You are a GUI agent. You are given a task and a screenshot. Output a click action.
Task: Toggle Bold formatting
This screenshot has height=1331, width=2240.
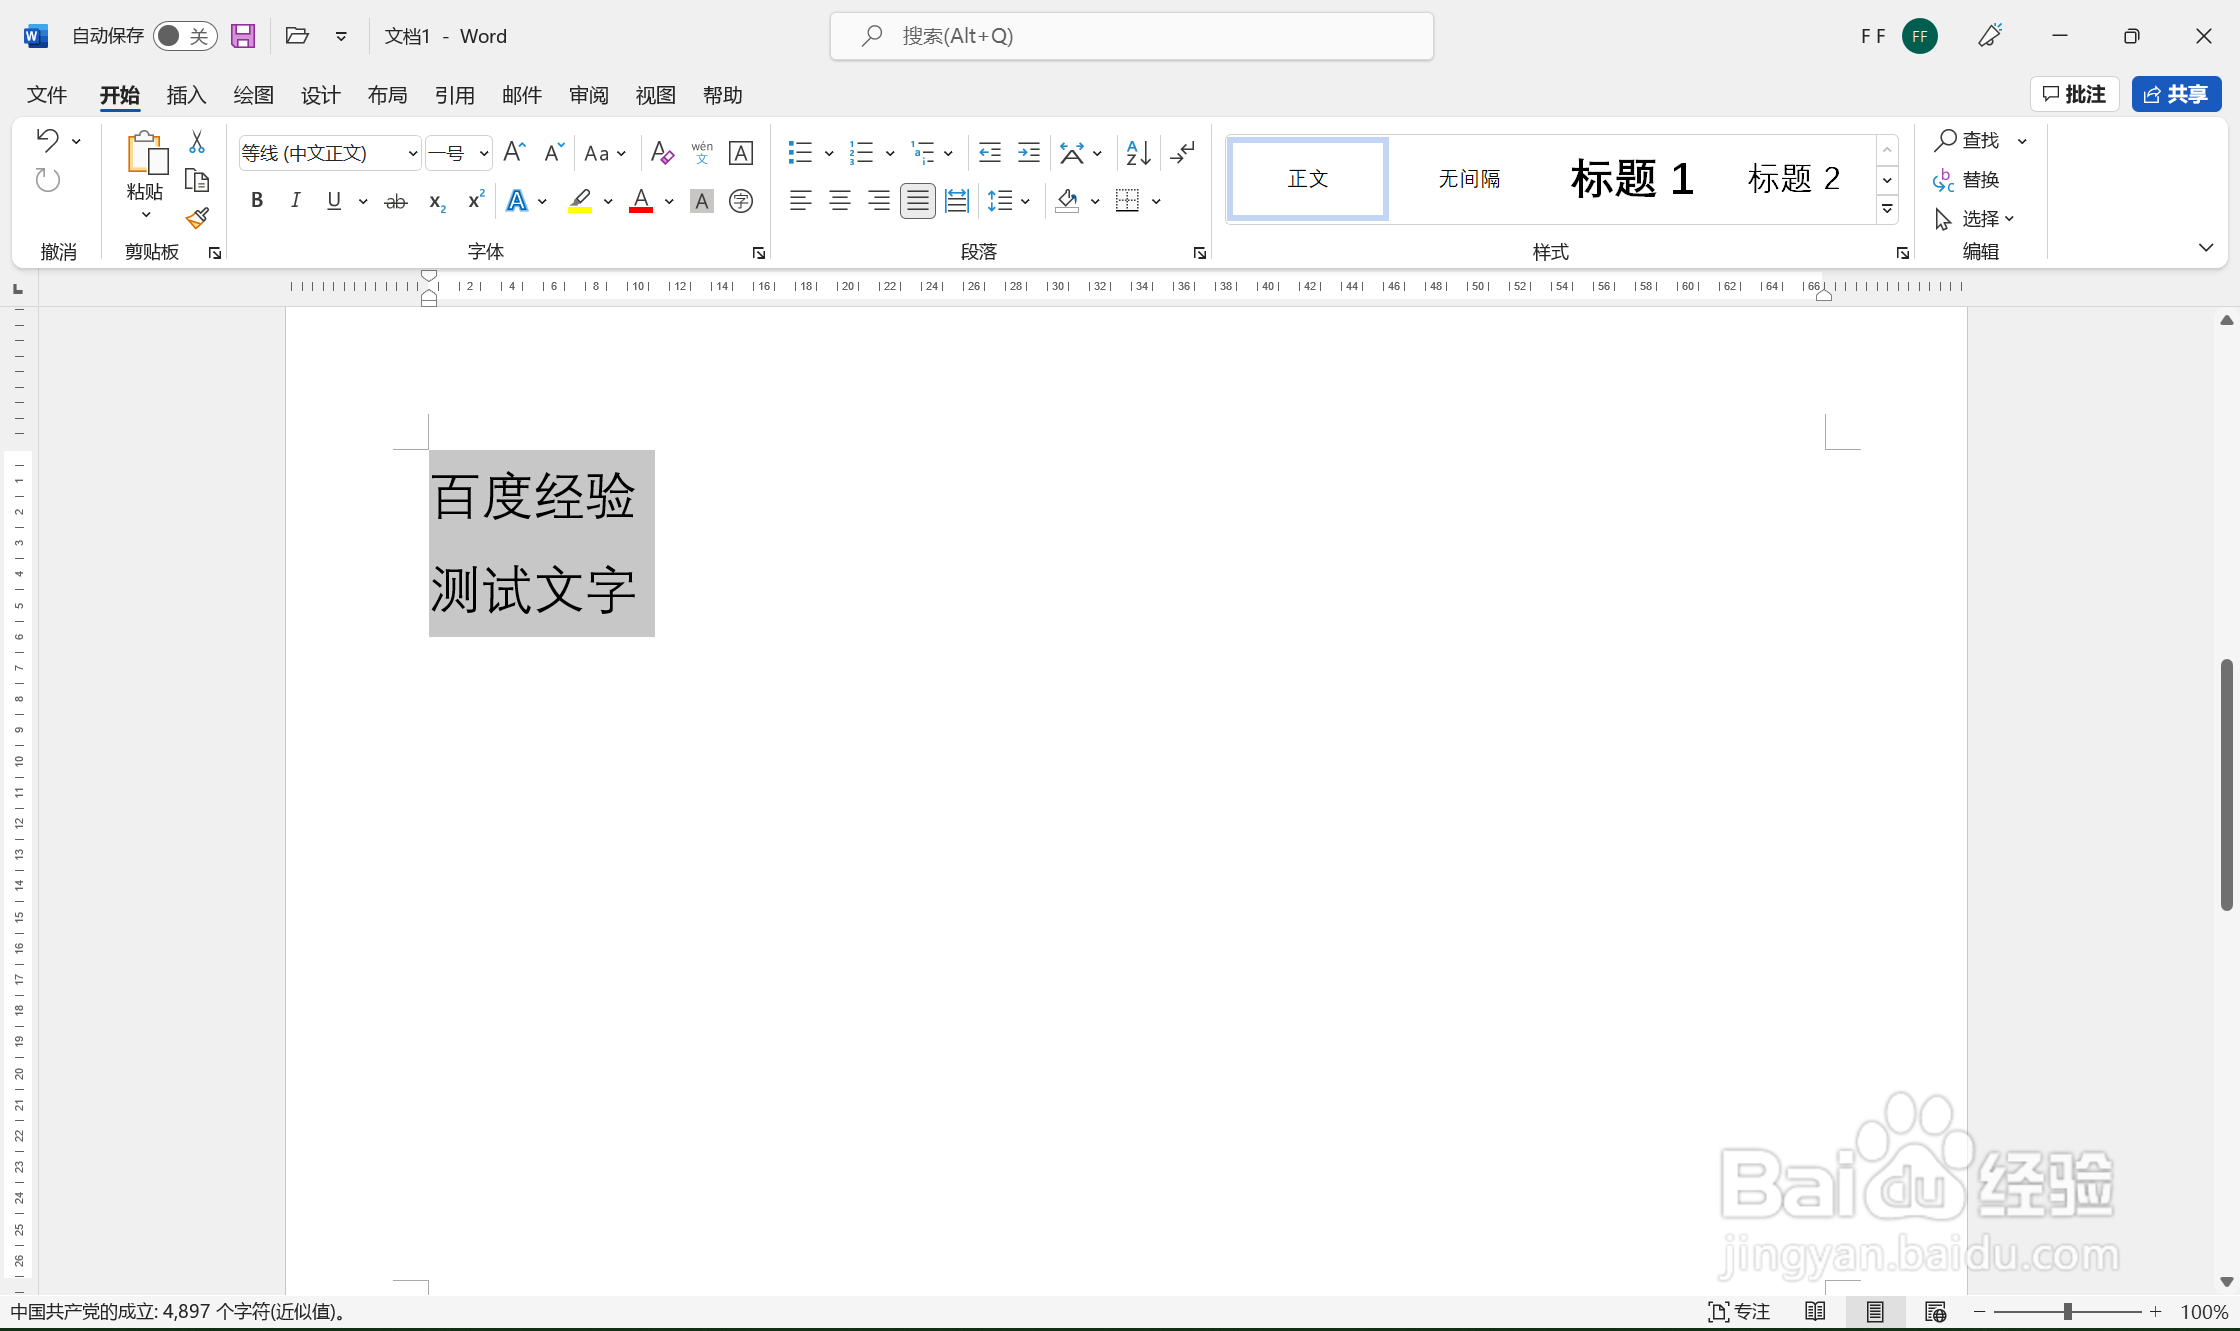tap(257, 201)
